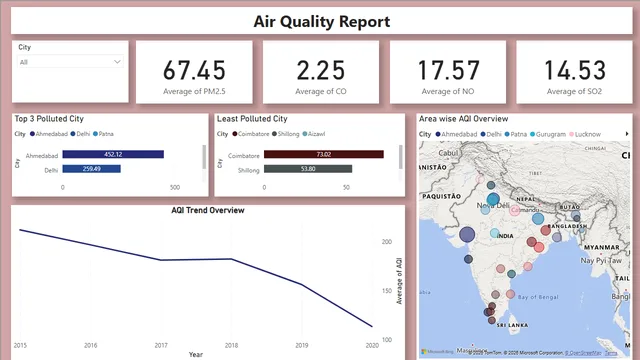This screenshot has width=640, height=360.
Task: Click Delhi legend dot in map legend
Action: pyautogui.click(x=483, y=134)
